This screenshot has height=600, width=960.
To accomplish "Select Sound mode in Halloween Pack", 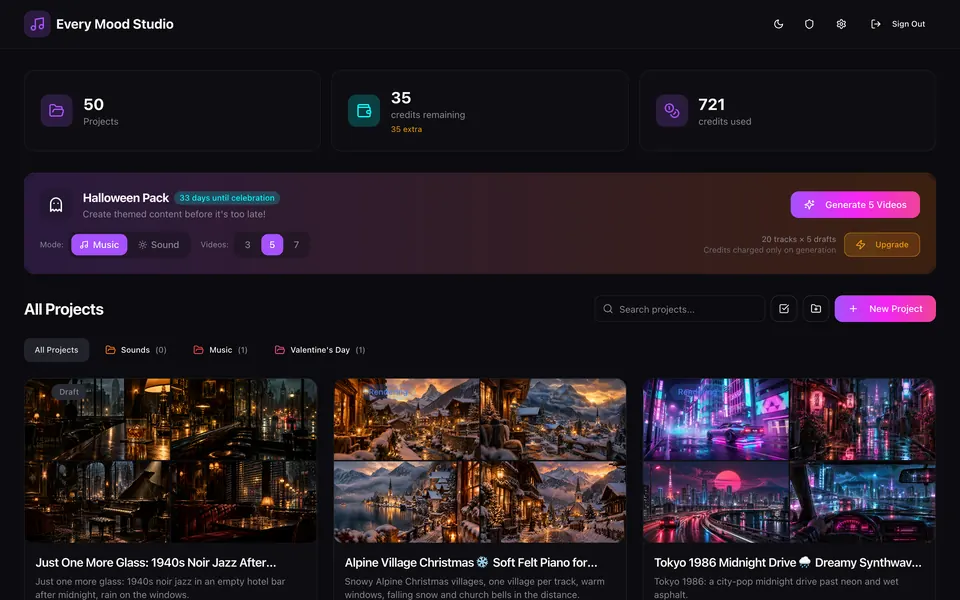I will [x=159, y=244].
